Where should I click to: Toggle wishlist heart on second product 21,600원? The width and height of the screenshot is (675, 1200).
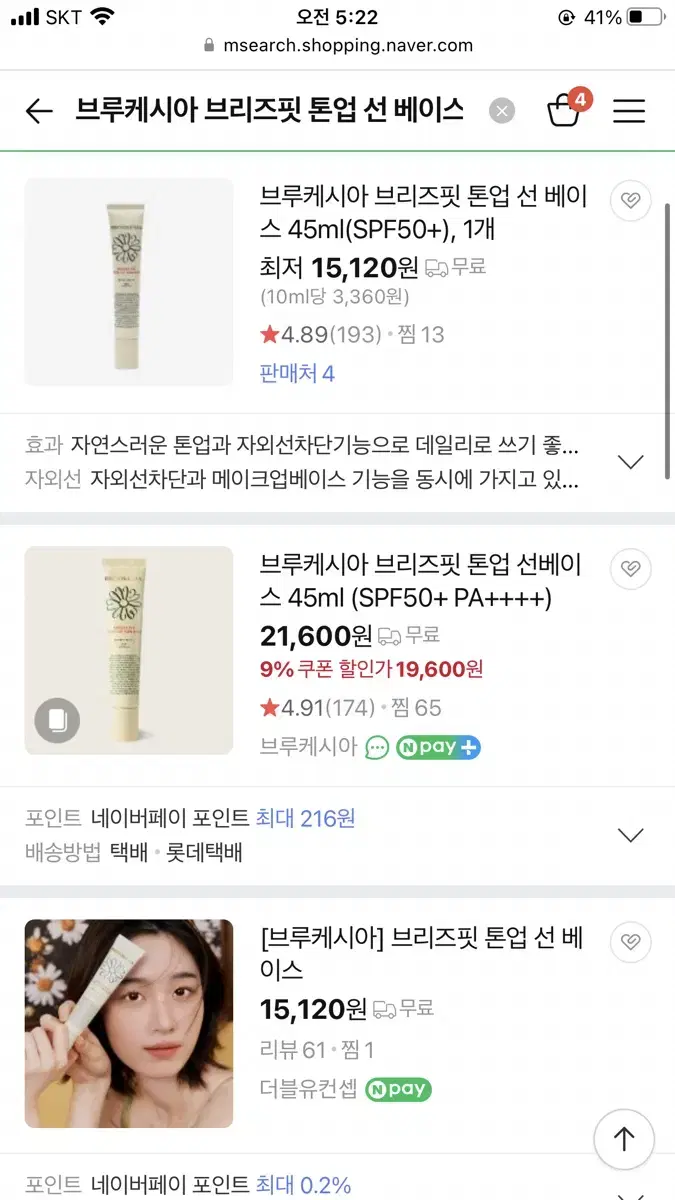point(630,569)
